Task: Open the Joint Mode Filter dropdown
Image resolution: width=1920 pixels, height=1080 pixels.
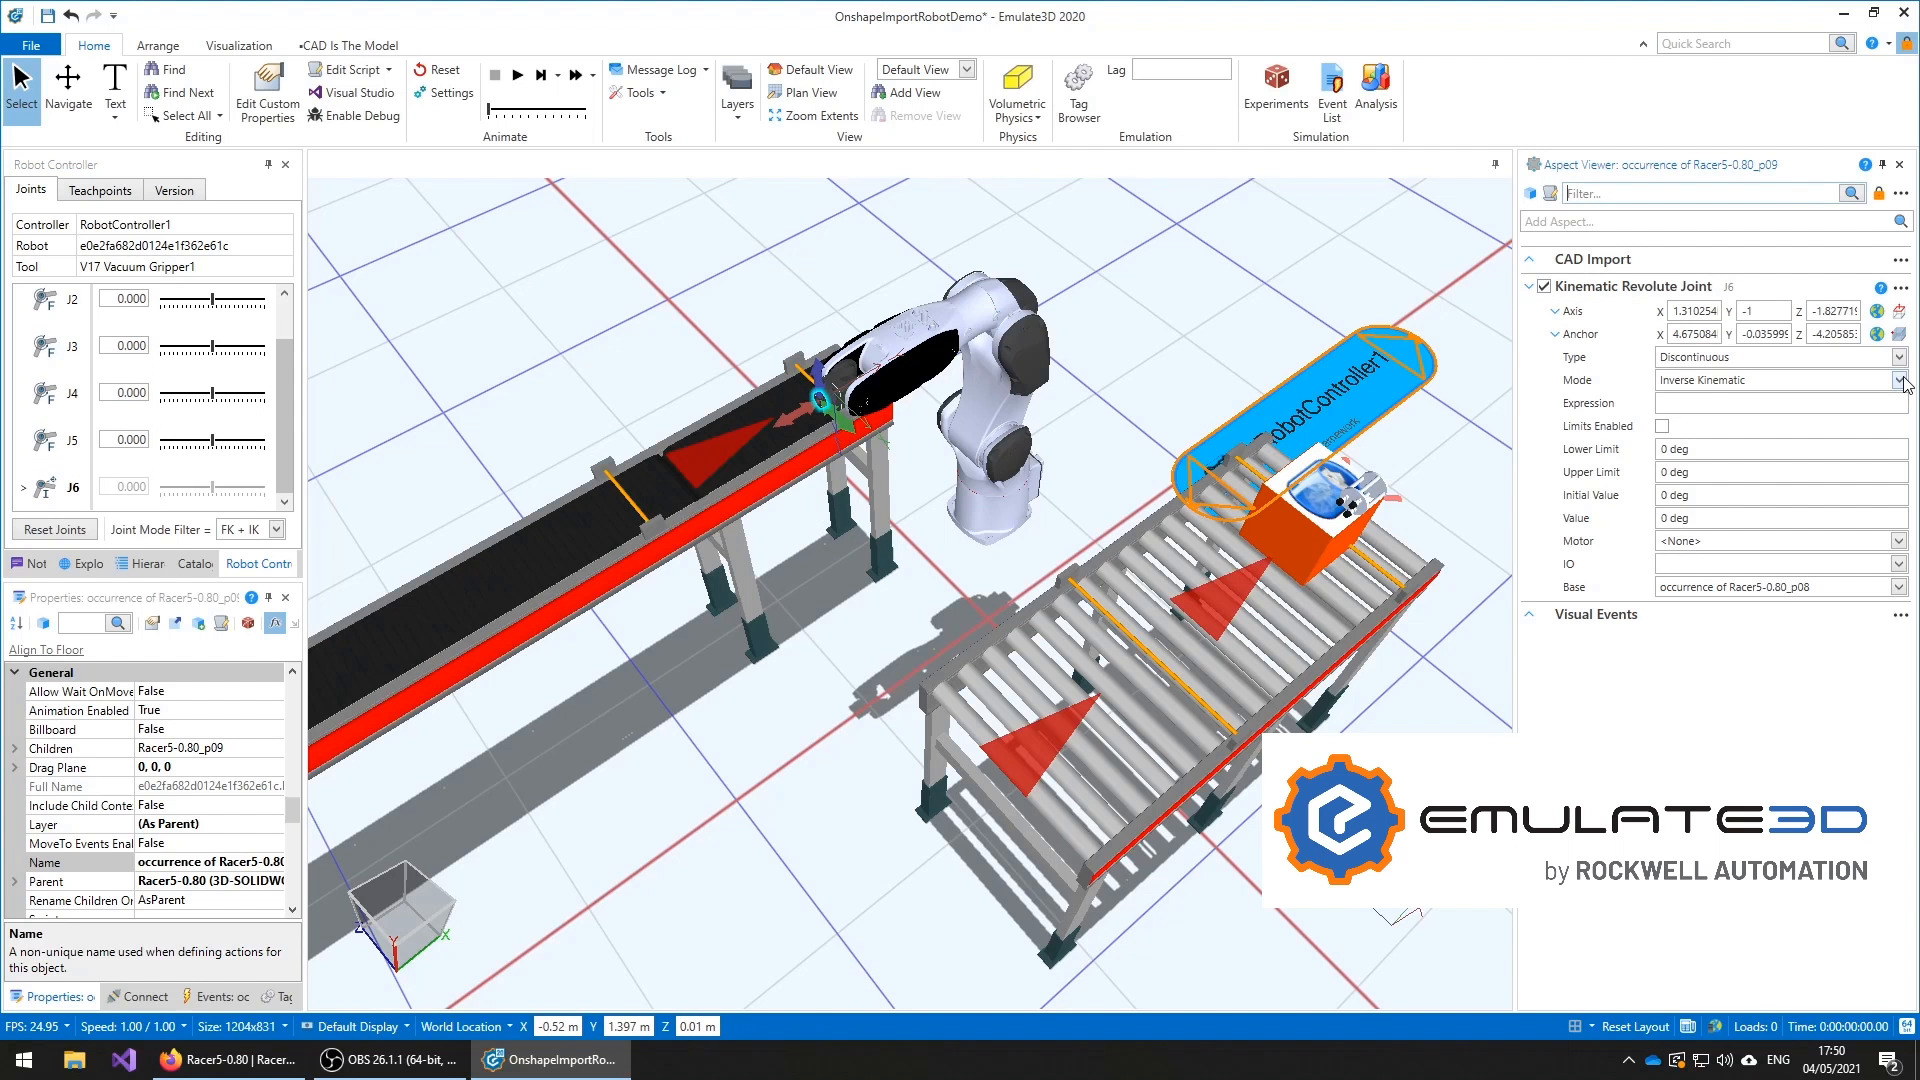Action: click(x=277, y=530)
